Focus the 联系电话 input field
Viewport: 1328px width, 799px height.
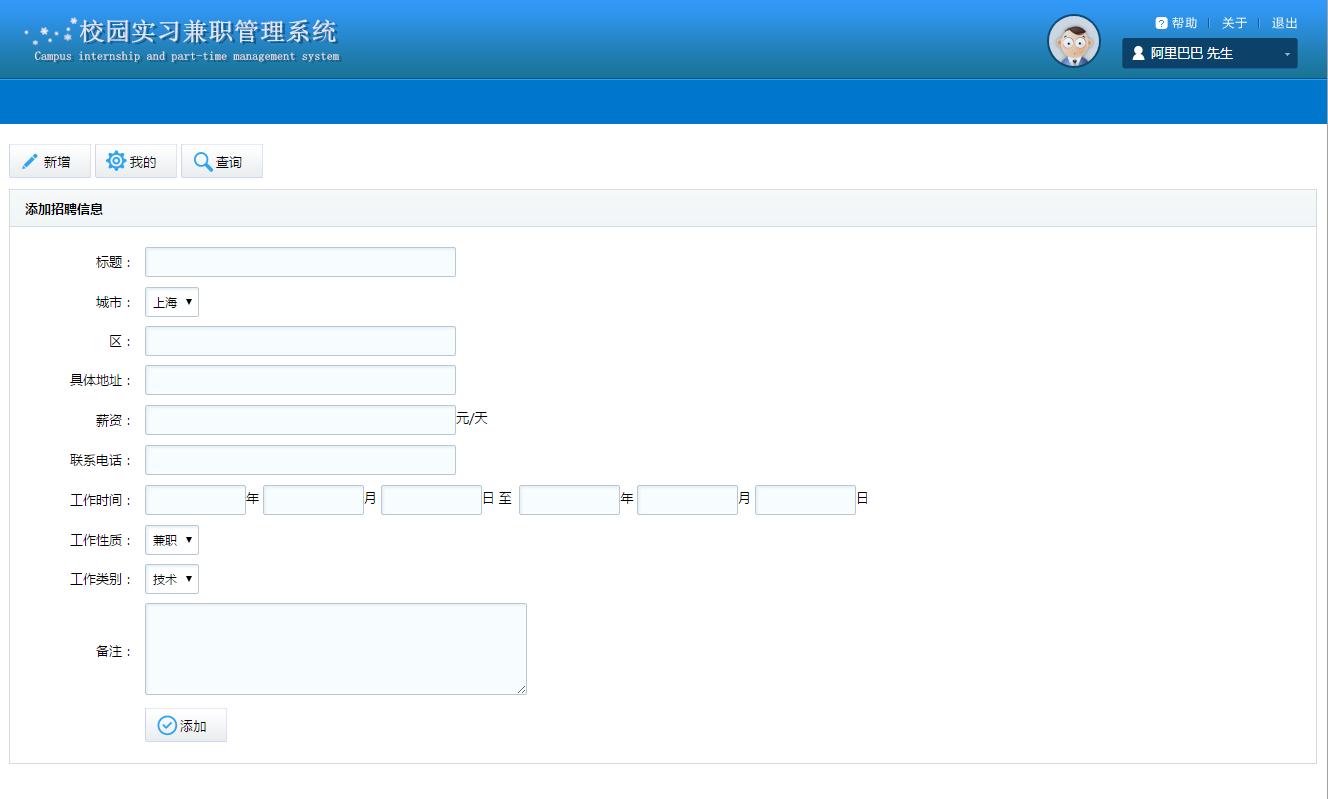[x=300, y=460]
